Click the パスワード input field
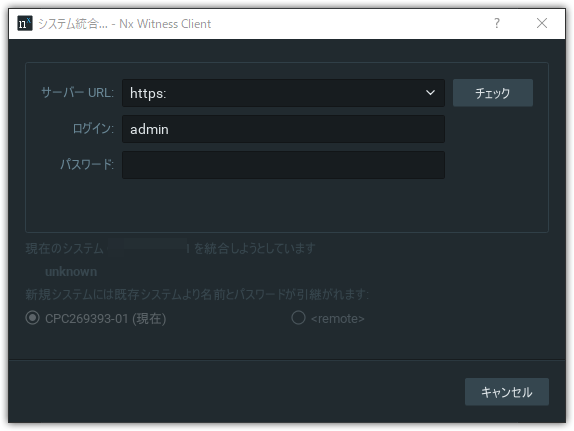574x431 pixels. 283,165
